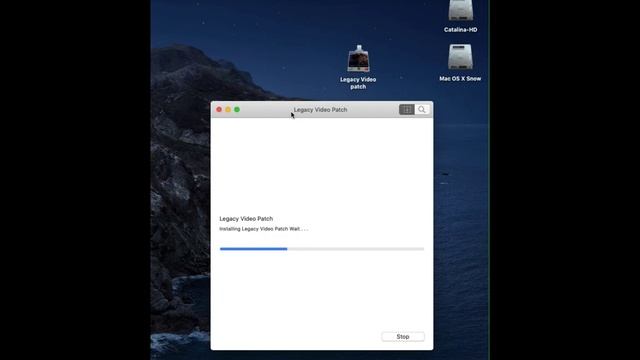Click the Catalina-HD drive label
This screenshot has height=360, width=640.
pyautogui.click(x=460, y=30)
